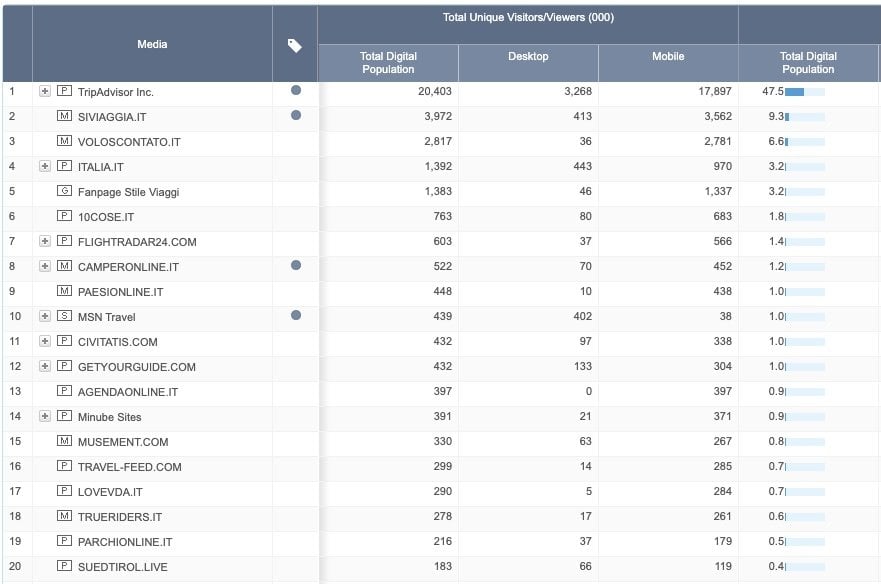Sort by the Mobile column header
This screenshot has height=584, width=881.
click(x=667, y=57)
